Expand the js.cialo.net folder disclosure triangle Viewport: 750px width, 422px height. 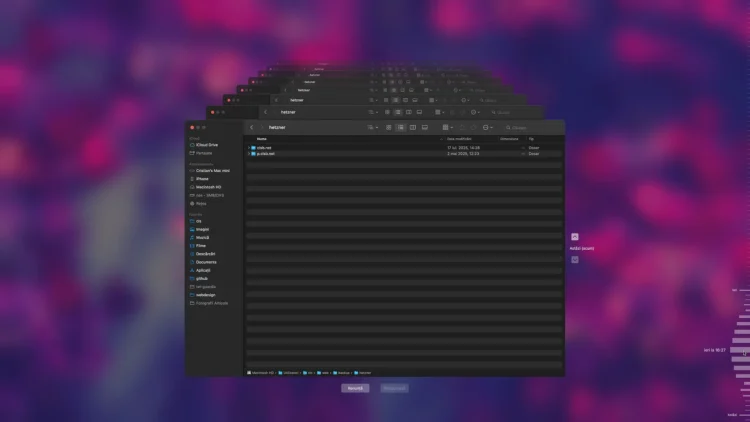point(249,154)
